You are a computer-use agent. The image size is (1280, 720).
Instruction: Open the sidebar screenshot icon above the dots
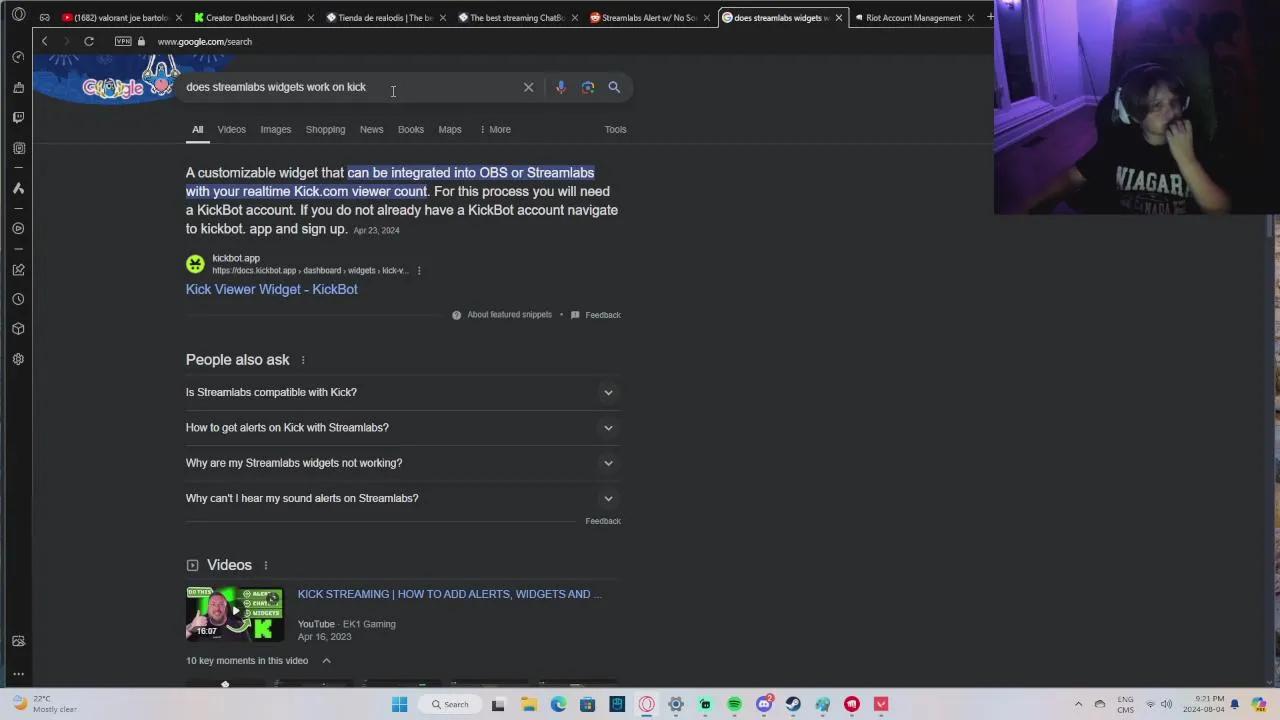coord(18,641)
